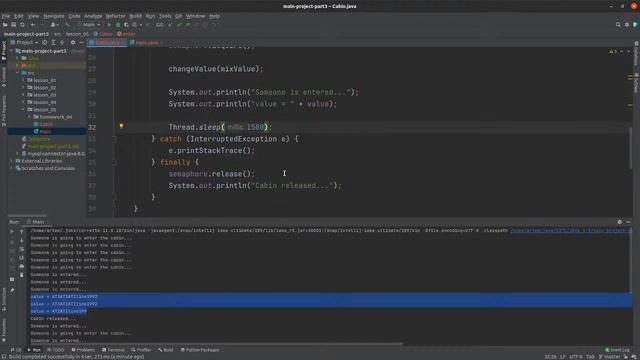Viewport: 640px width, 360px height.
Task: Toggle the Database stripe on right edge
Action: tap(636, 53)
